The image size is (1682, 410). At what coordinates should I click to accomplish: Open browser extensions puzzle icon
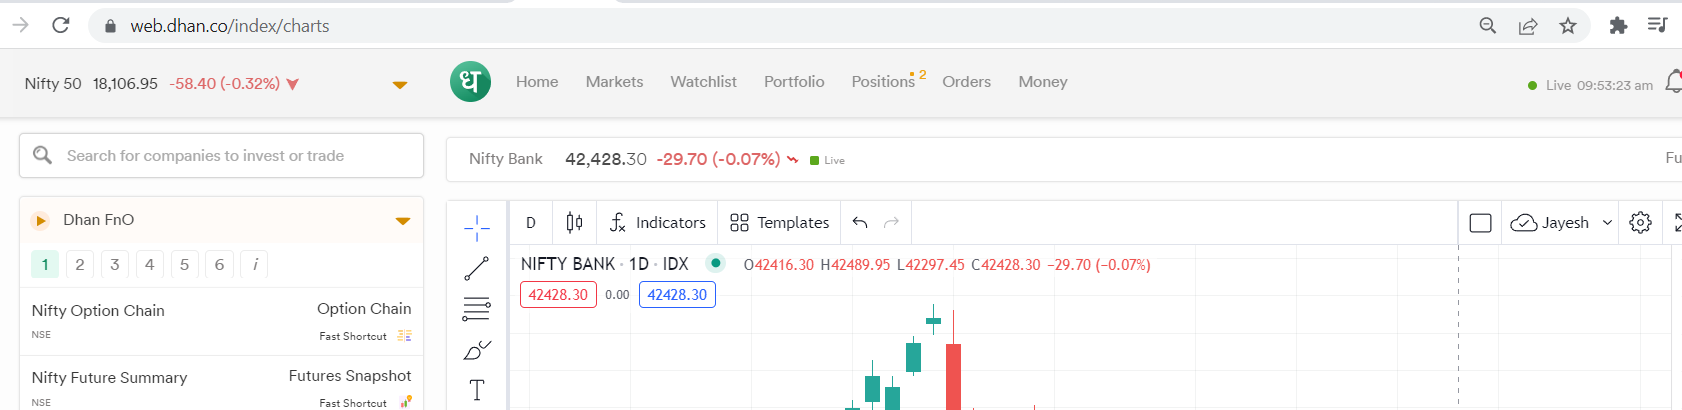(x=1618, y=26)
